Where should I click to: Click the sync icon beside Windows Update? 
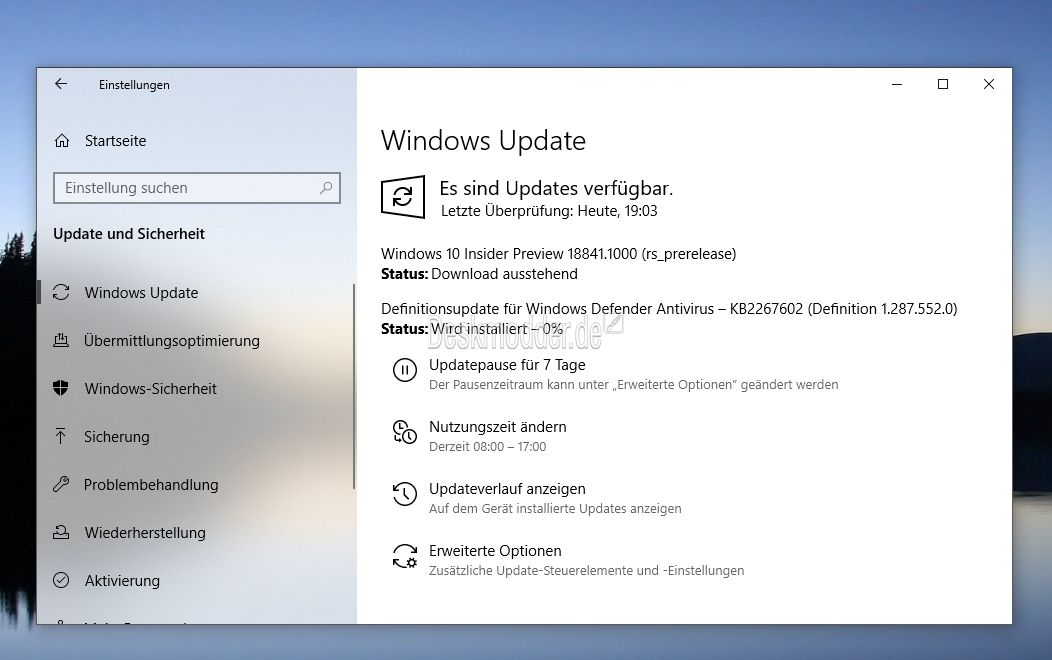(x=61, y=292)
